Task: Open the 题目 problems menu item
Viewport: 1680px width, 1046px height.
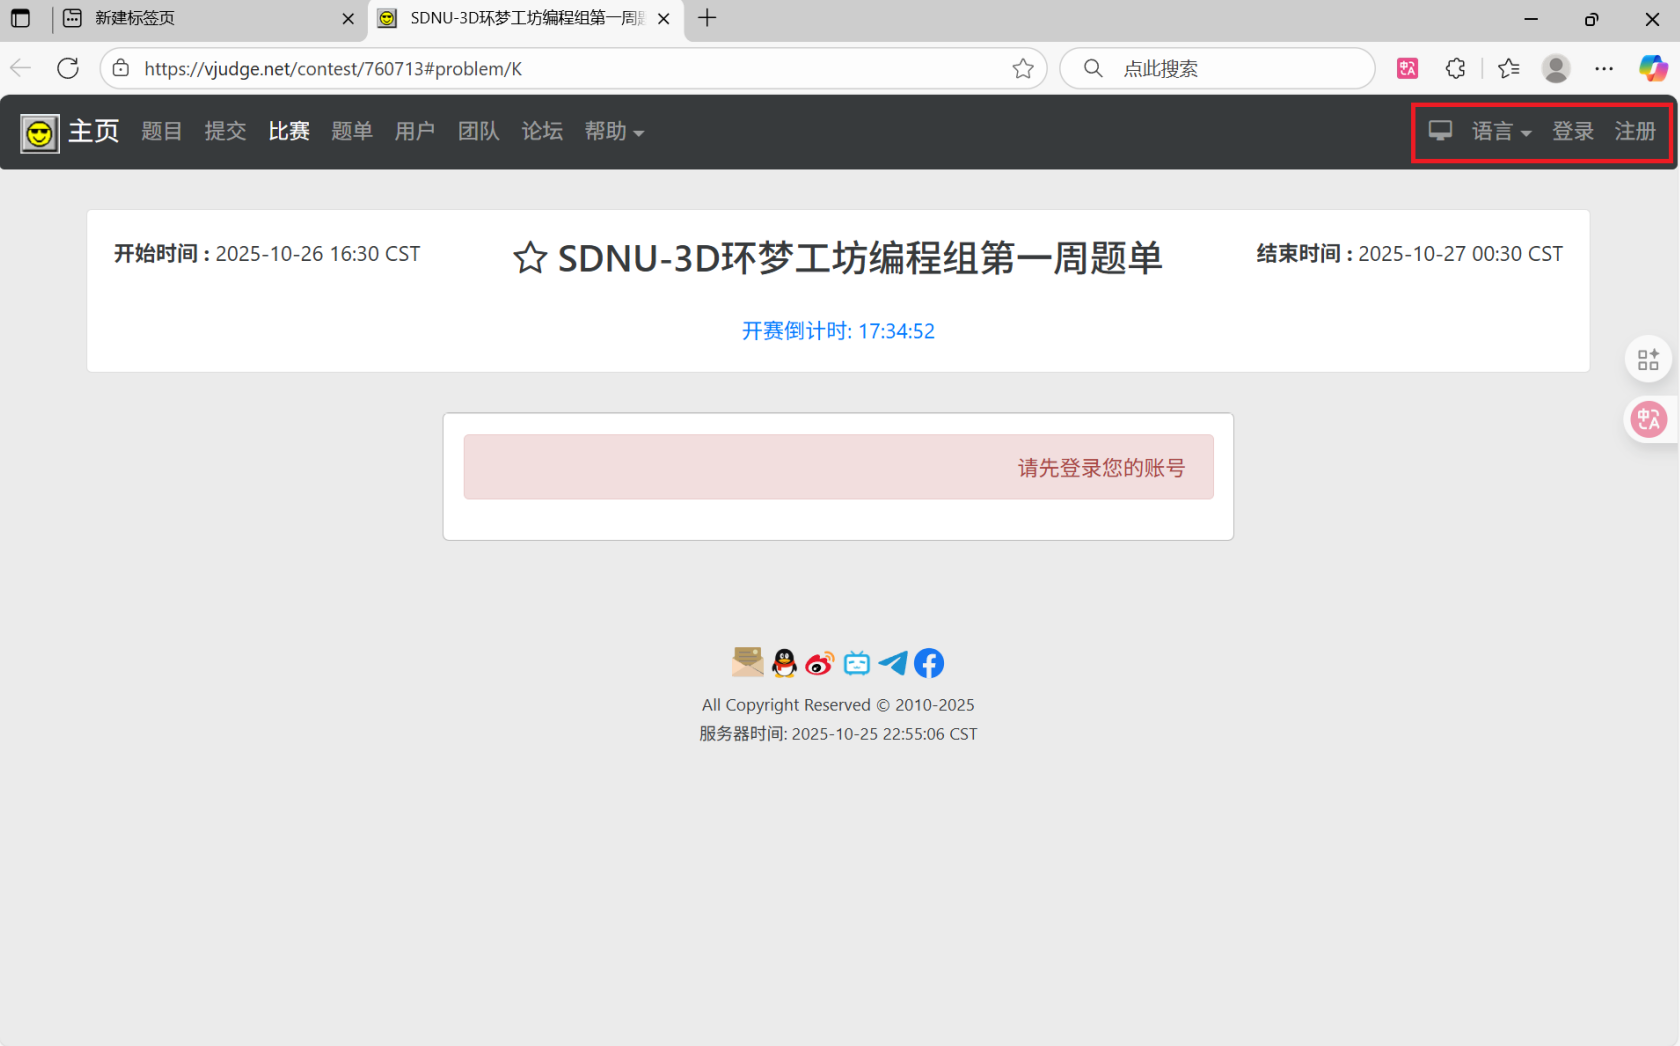Action: pos(161,132)
